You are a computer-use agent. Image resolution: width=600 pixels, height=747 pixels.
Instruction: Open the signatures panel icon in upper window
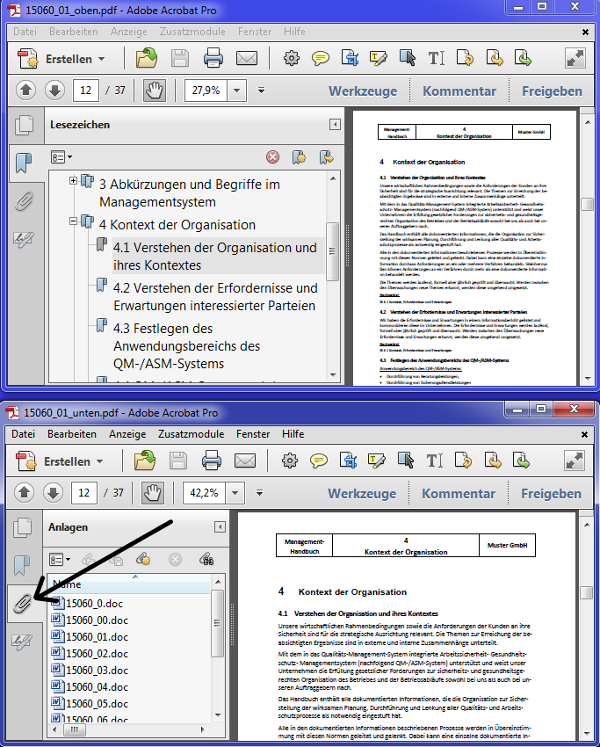point(23,240)
